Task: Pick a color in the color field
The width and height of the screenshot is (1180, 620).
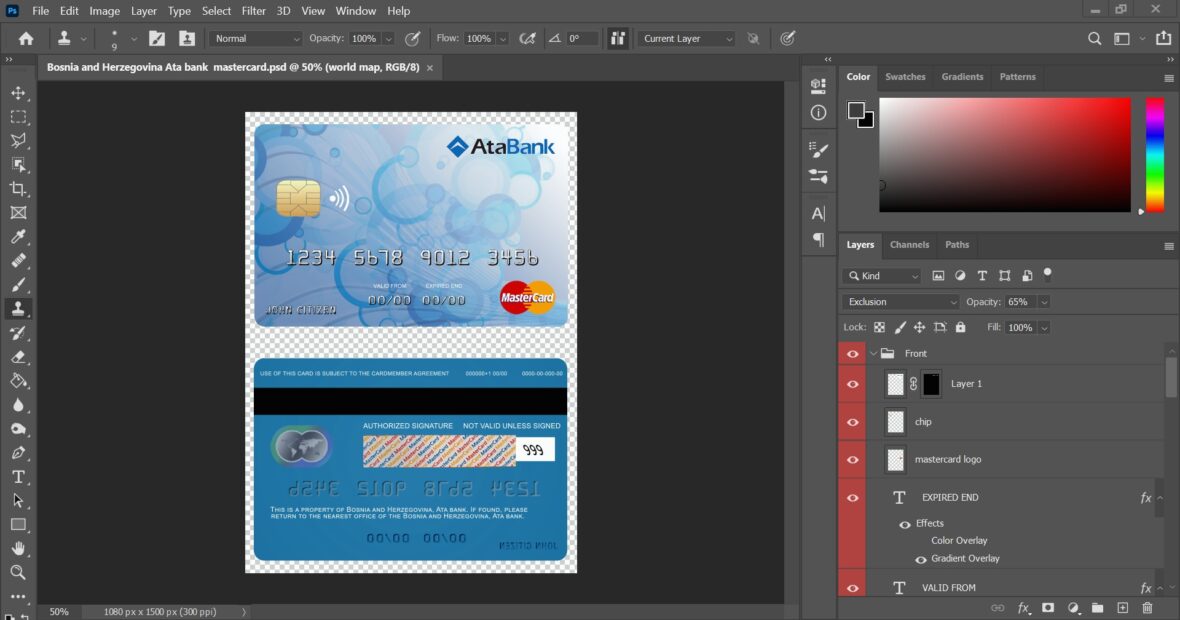Action: [x=1005, y=155]
